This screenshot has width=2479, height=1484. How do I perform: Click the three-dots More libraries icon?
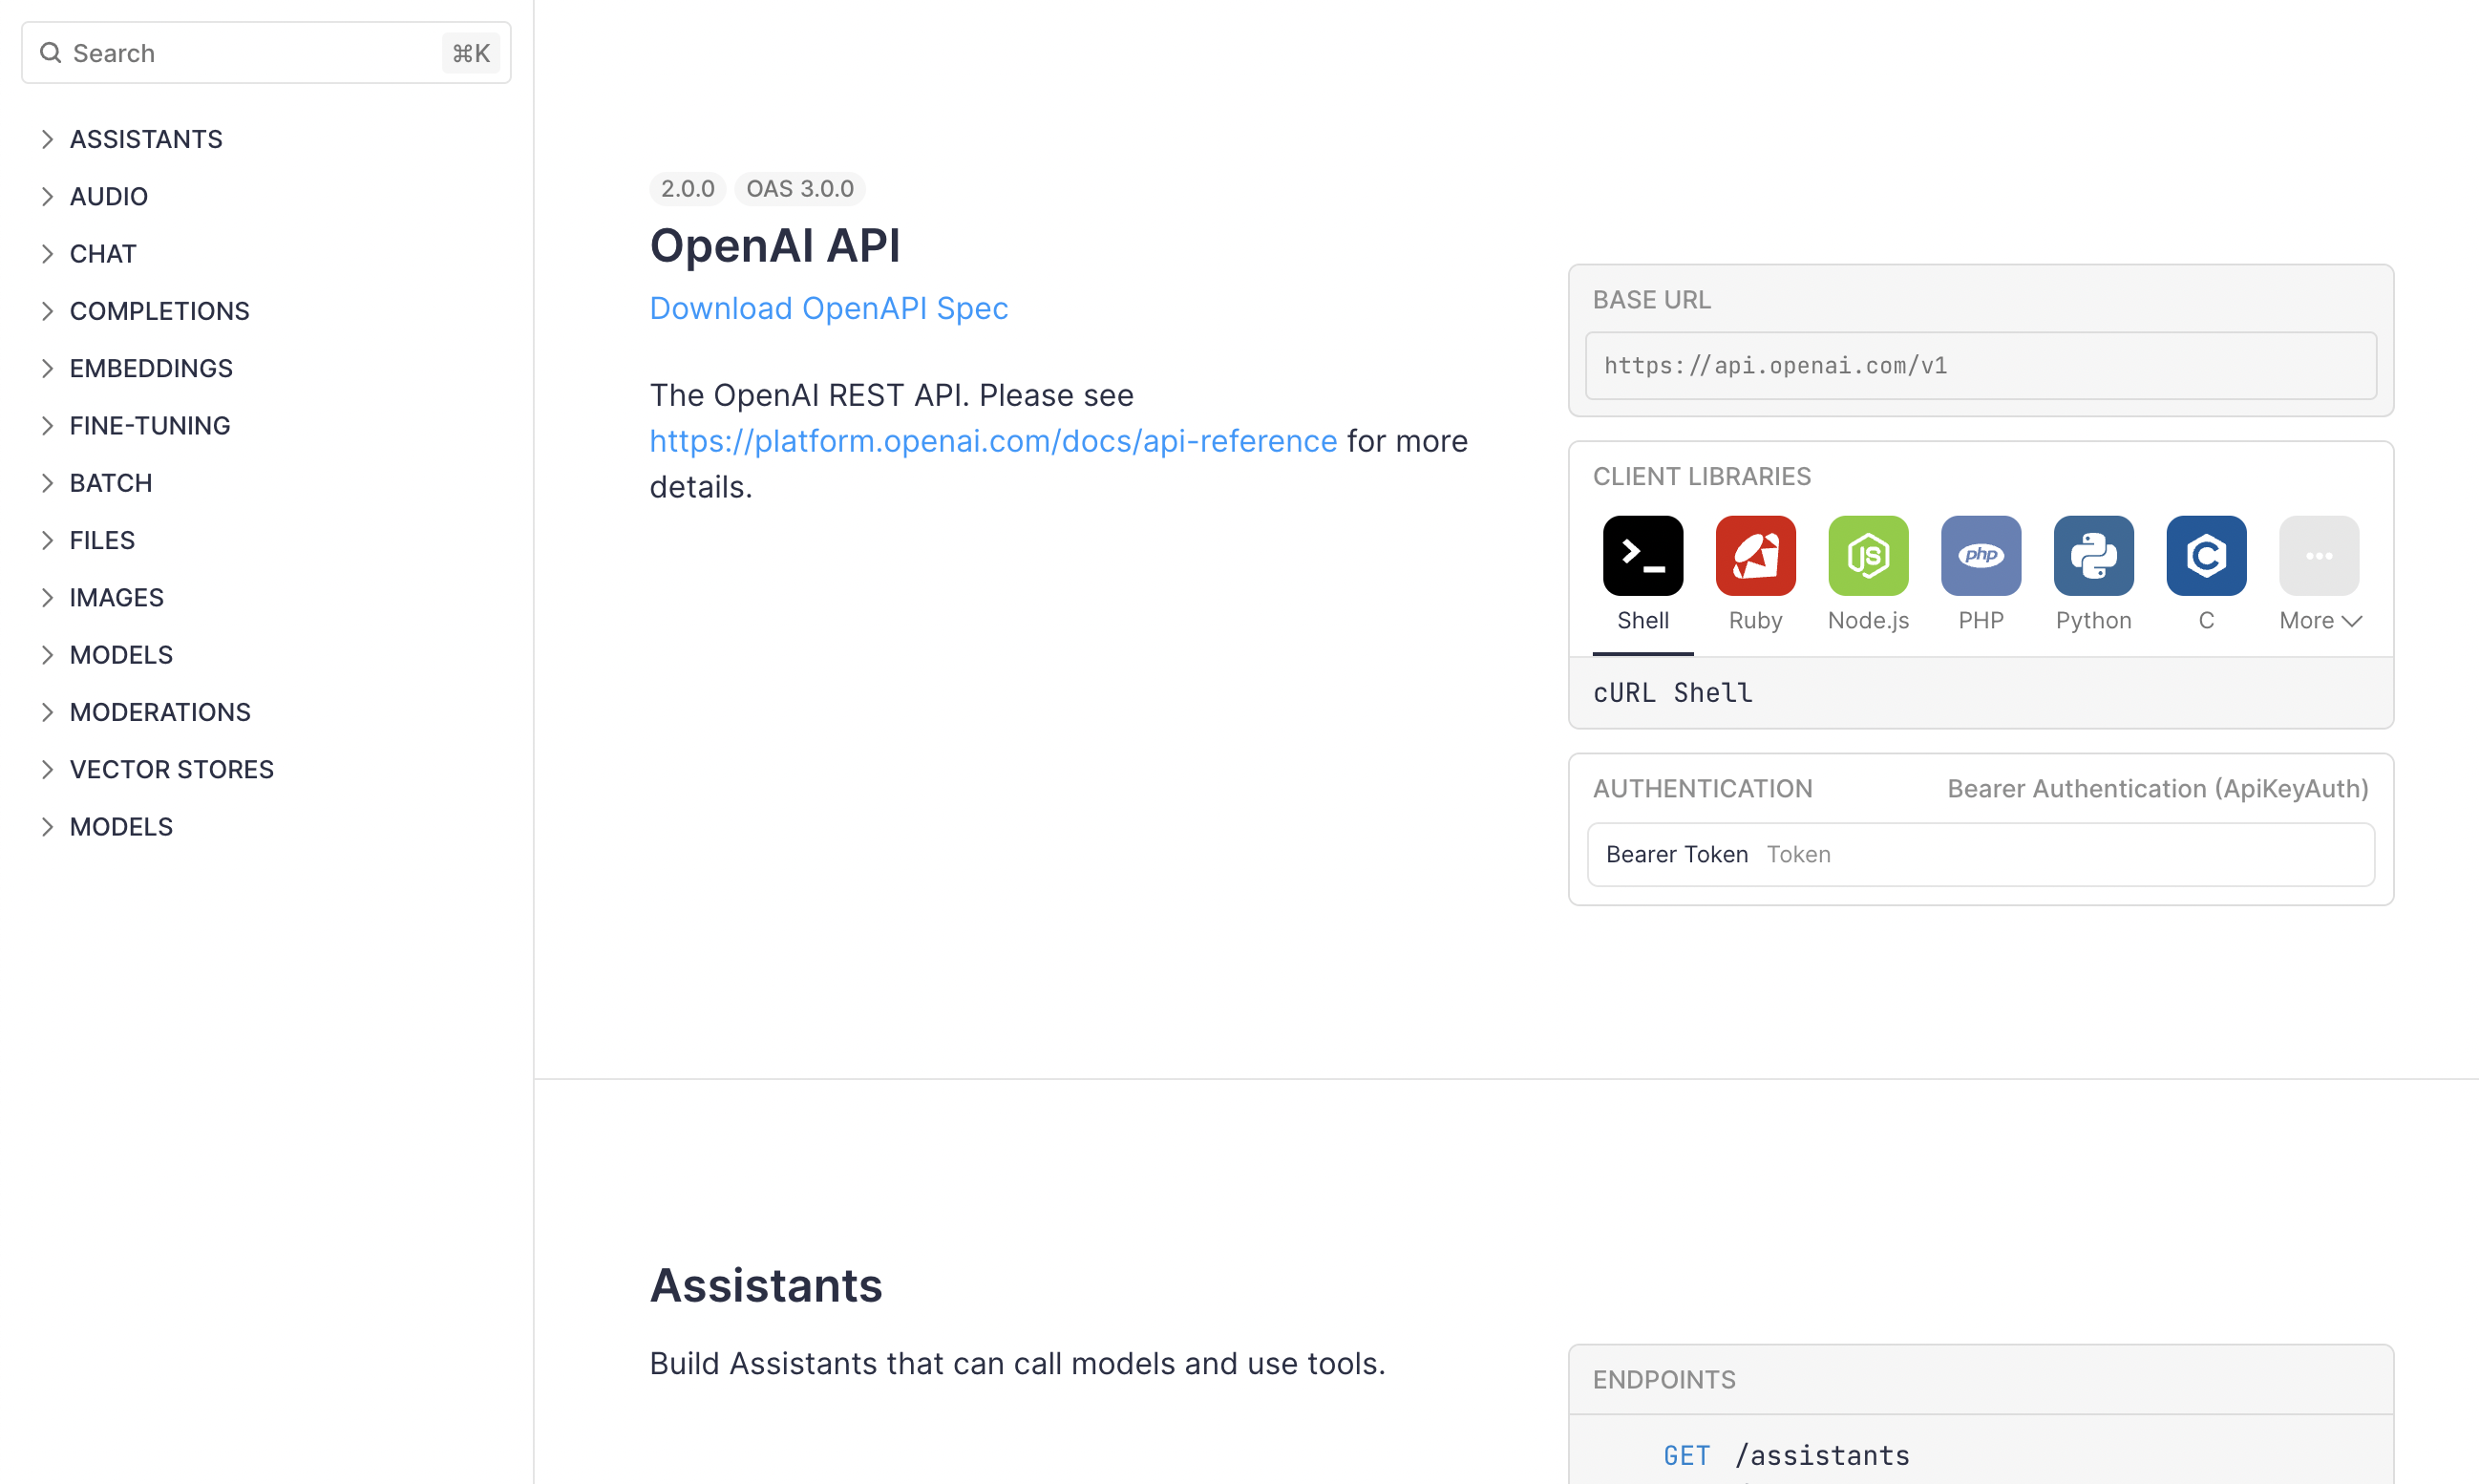click(x=2318, y=556)
